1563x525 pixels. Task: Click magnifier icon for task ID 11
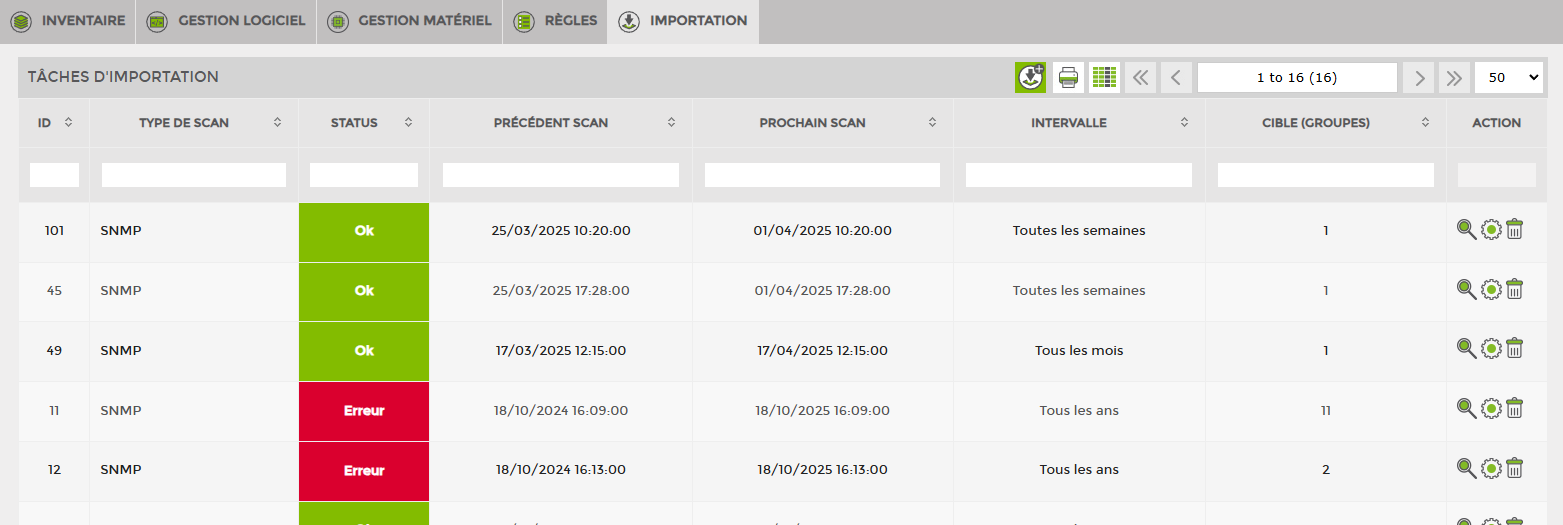click(1466, 409)
